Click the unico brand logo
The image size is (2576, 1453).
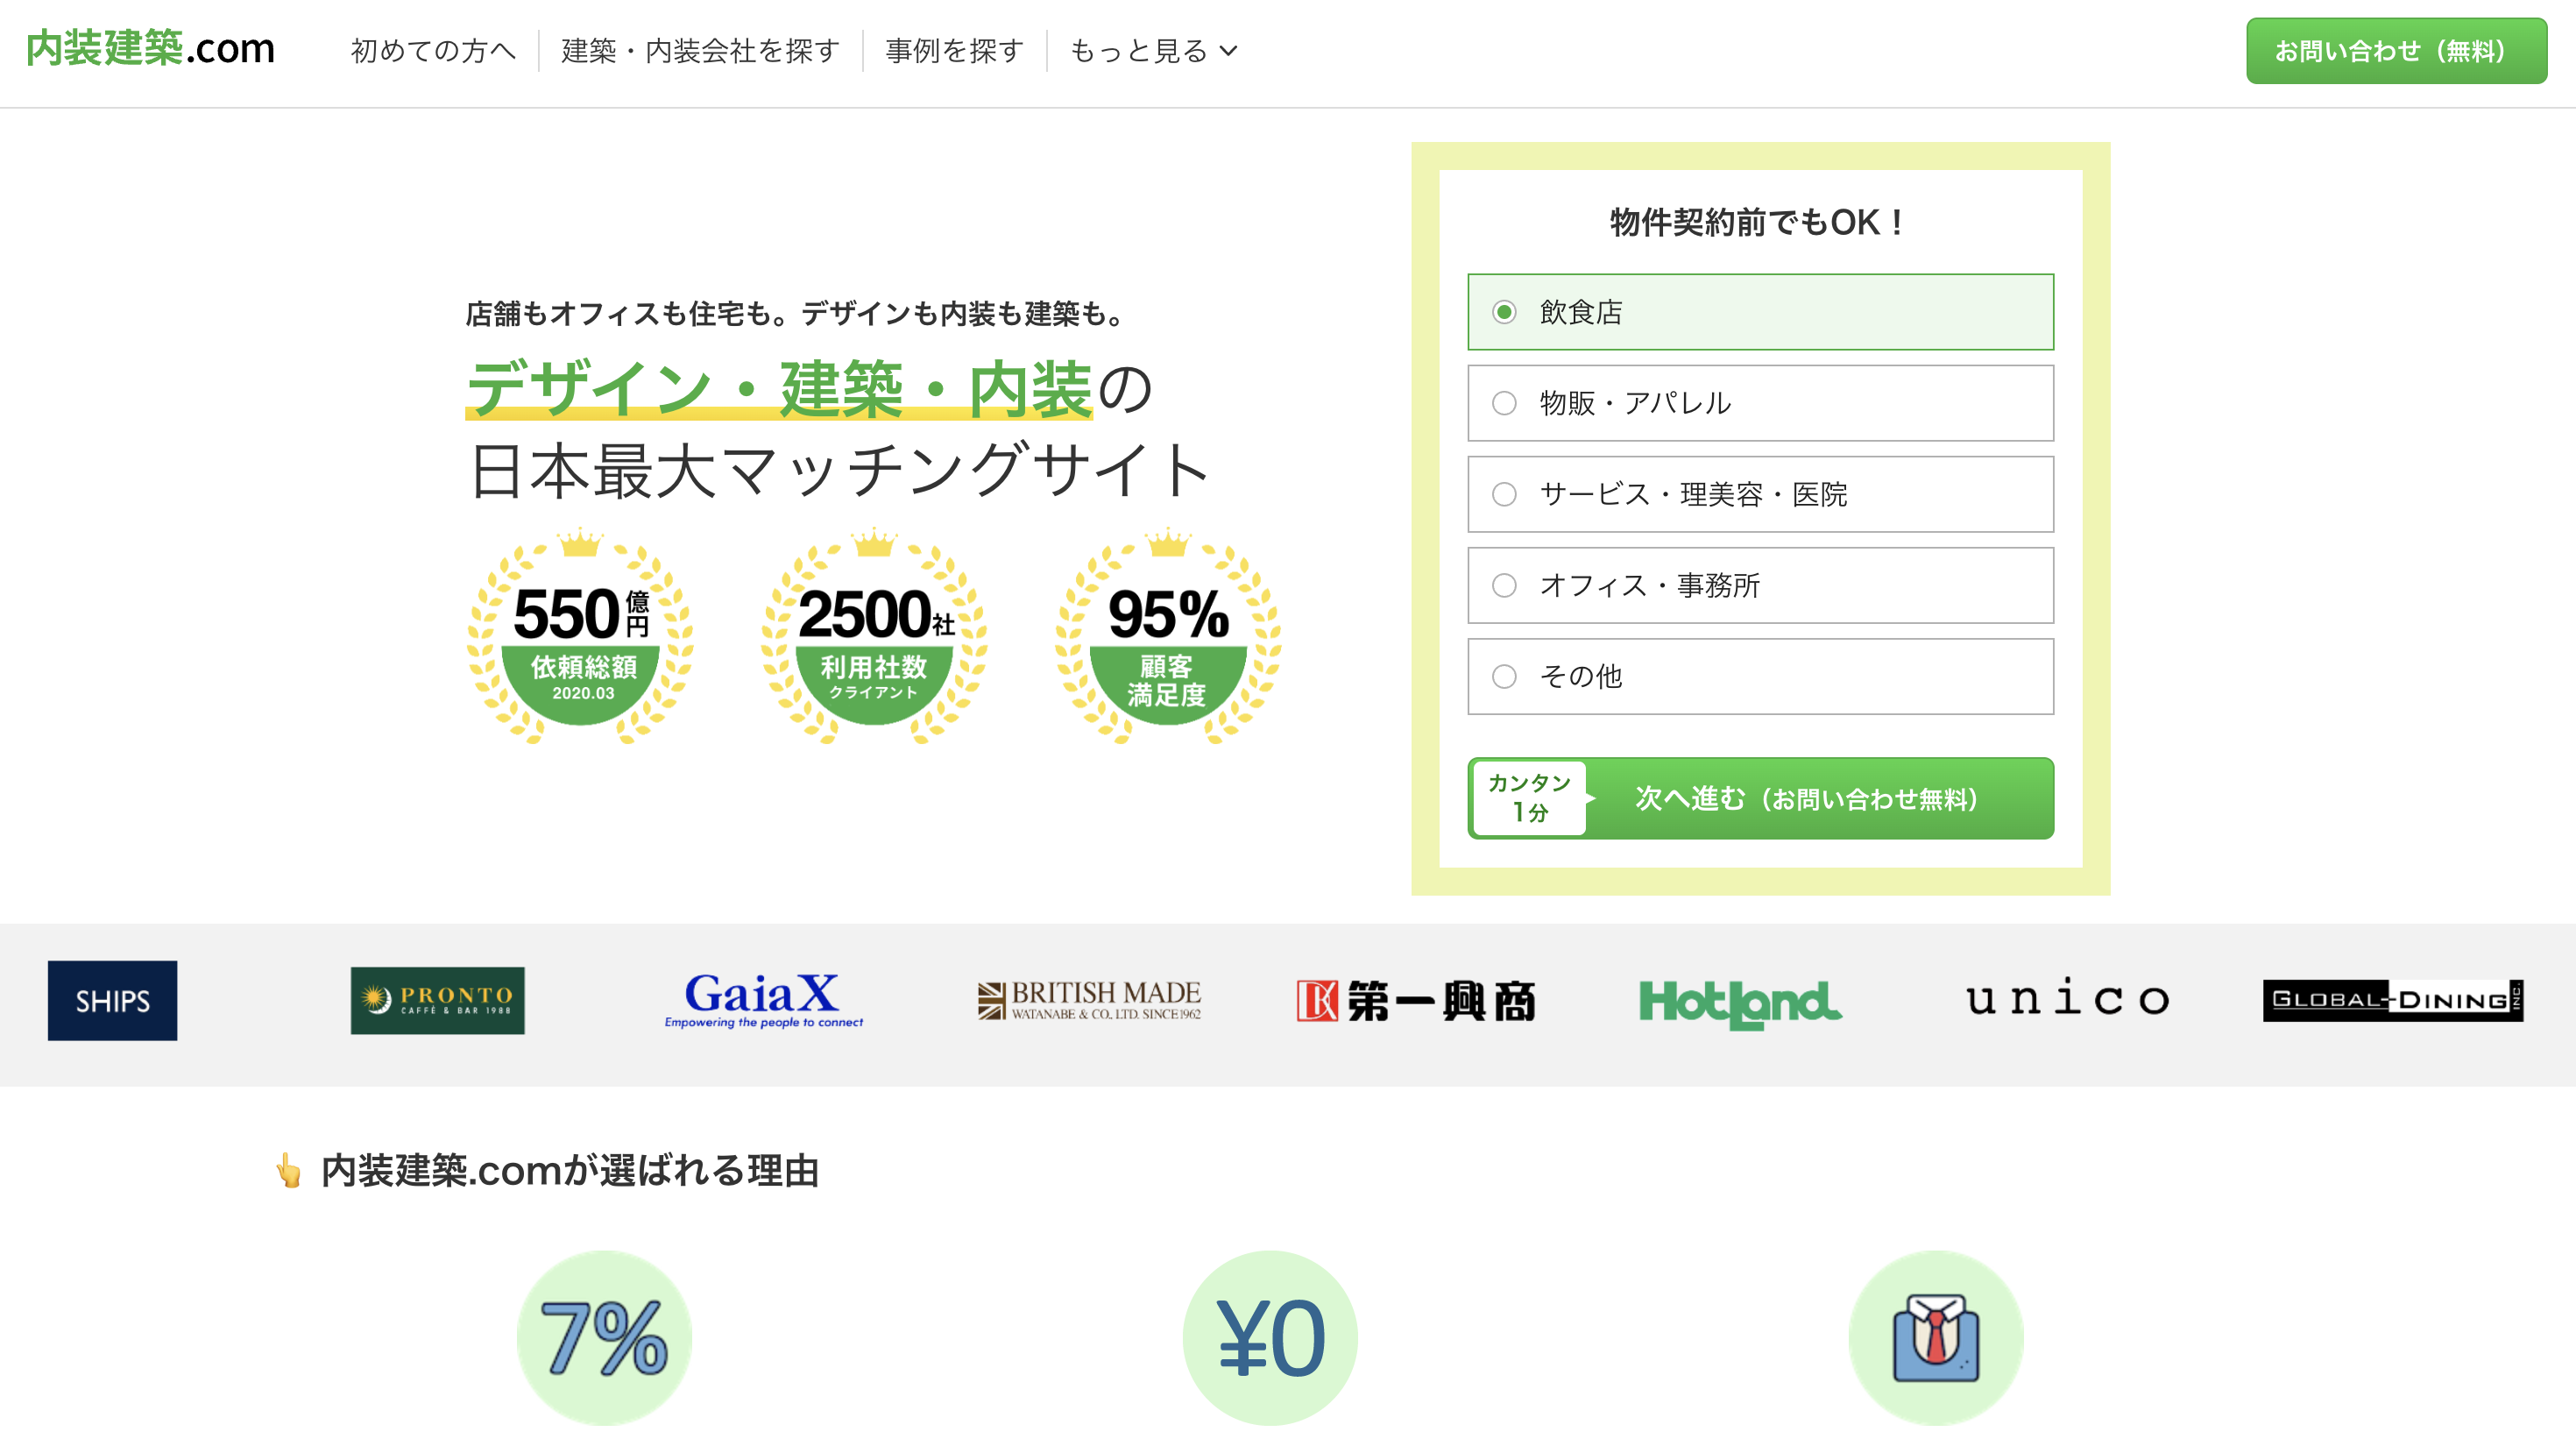2067,1001
